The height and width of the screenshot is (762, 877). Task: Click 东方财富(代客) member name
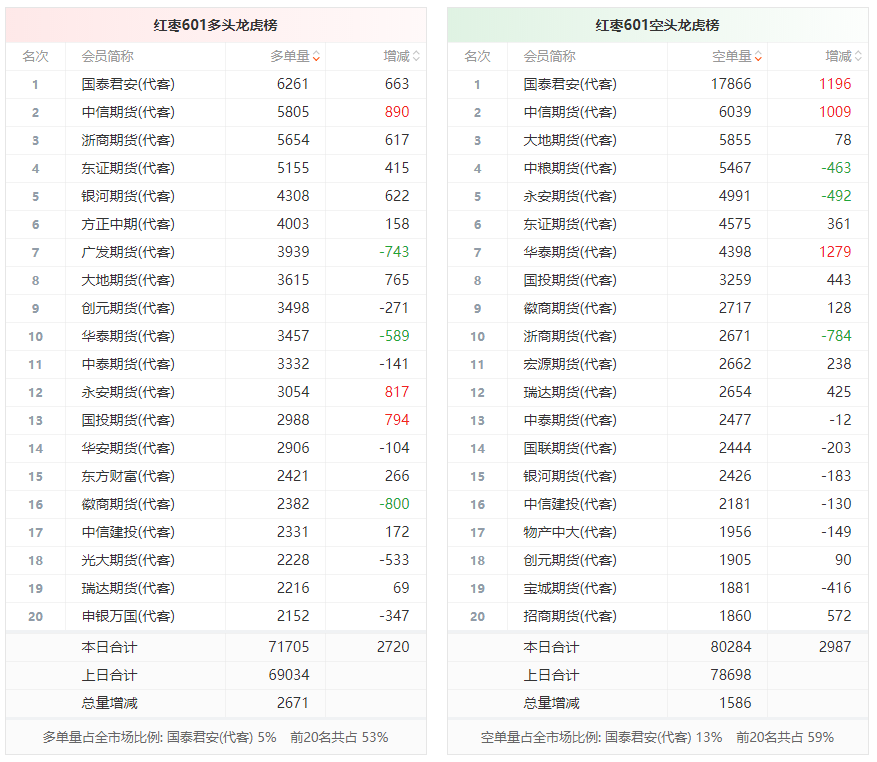tap(128, 476)
